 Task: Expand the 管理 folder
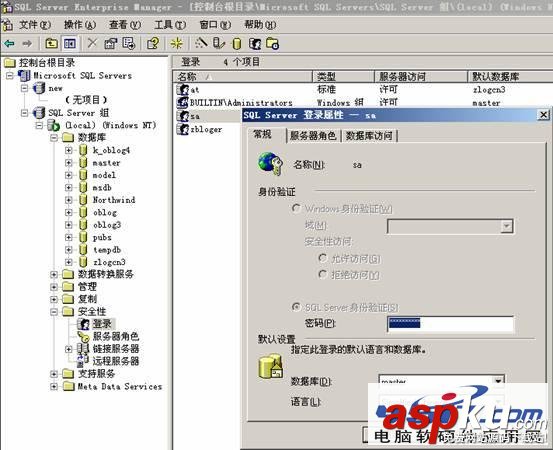[x=54, y=286]
